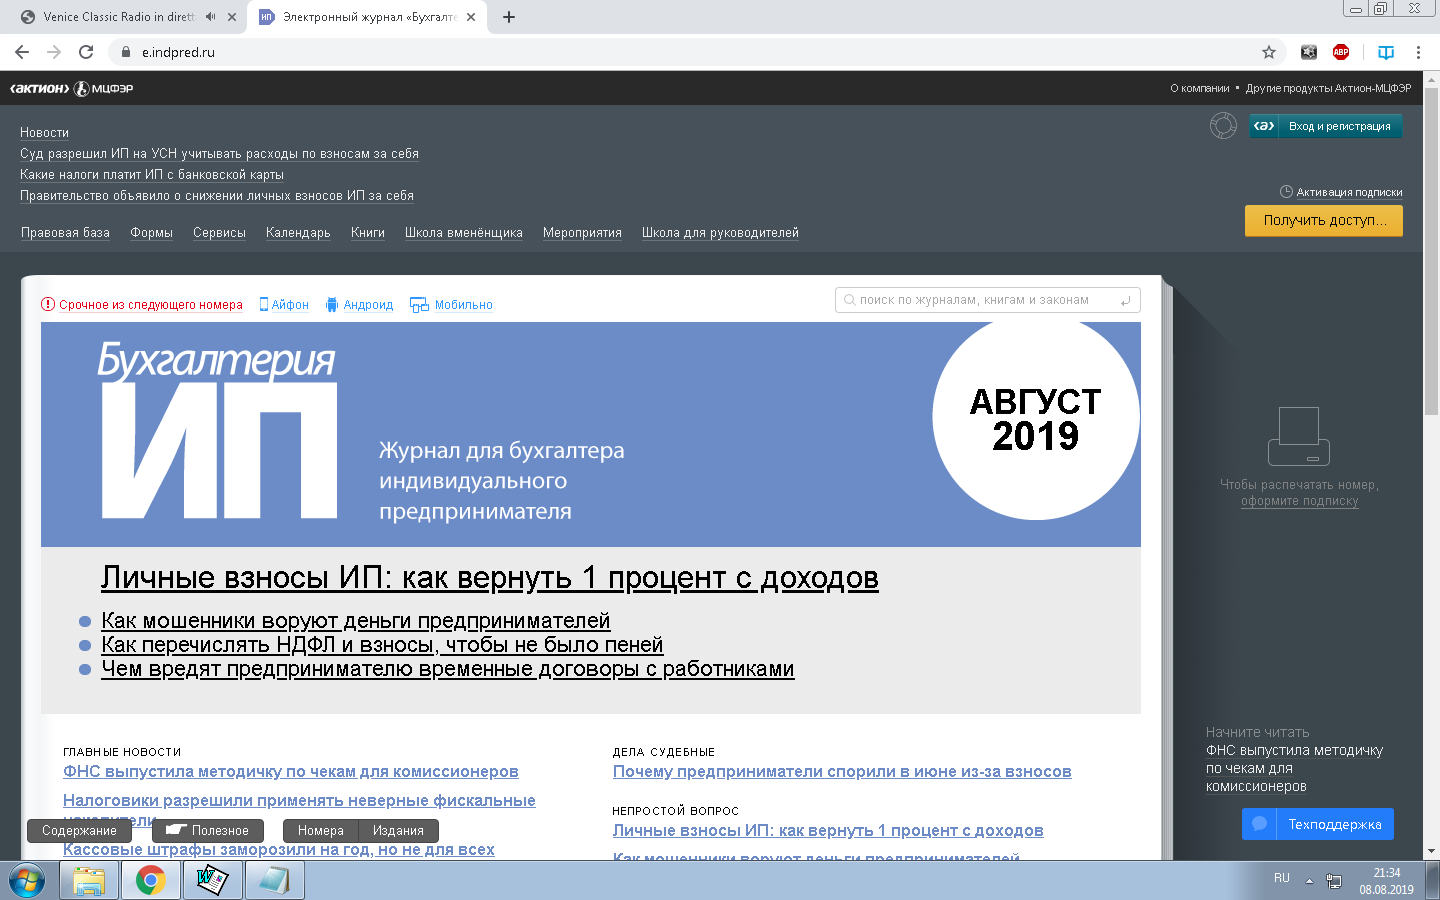Screen dimensions: 1440x900
Task: Open Chrome three-dot menu
Action: 1418,52
